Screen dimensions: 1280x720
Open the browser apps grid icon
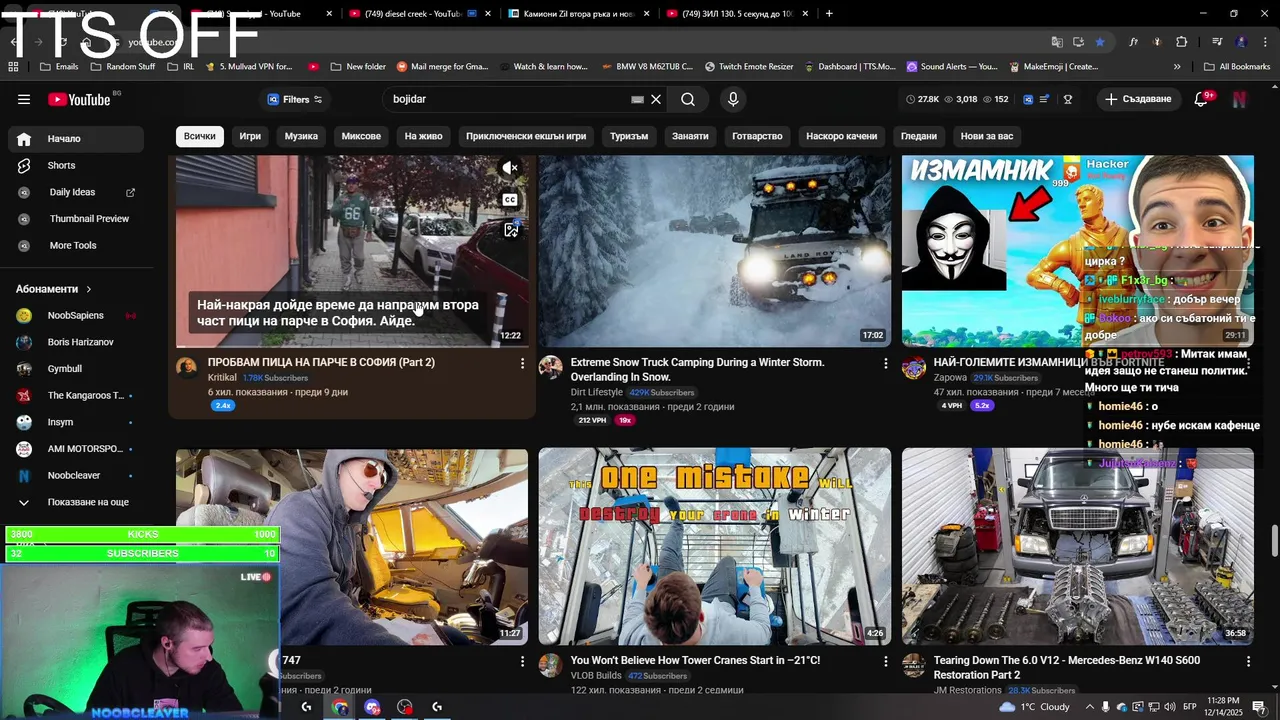(13, 66)
